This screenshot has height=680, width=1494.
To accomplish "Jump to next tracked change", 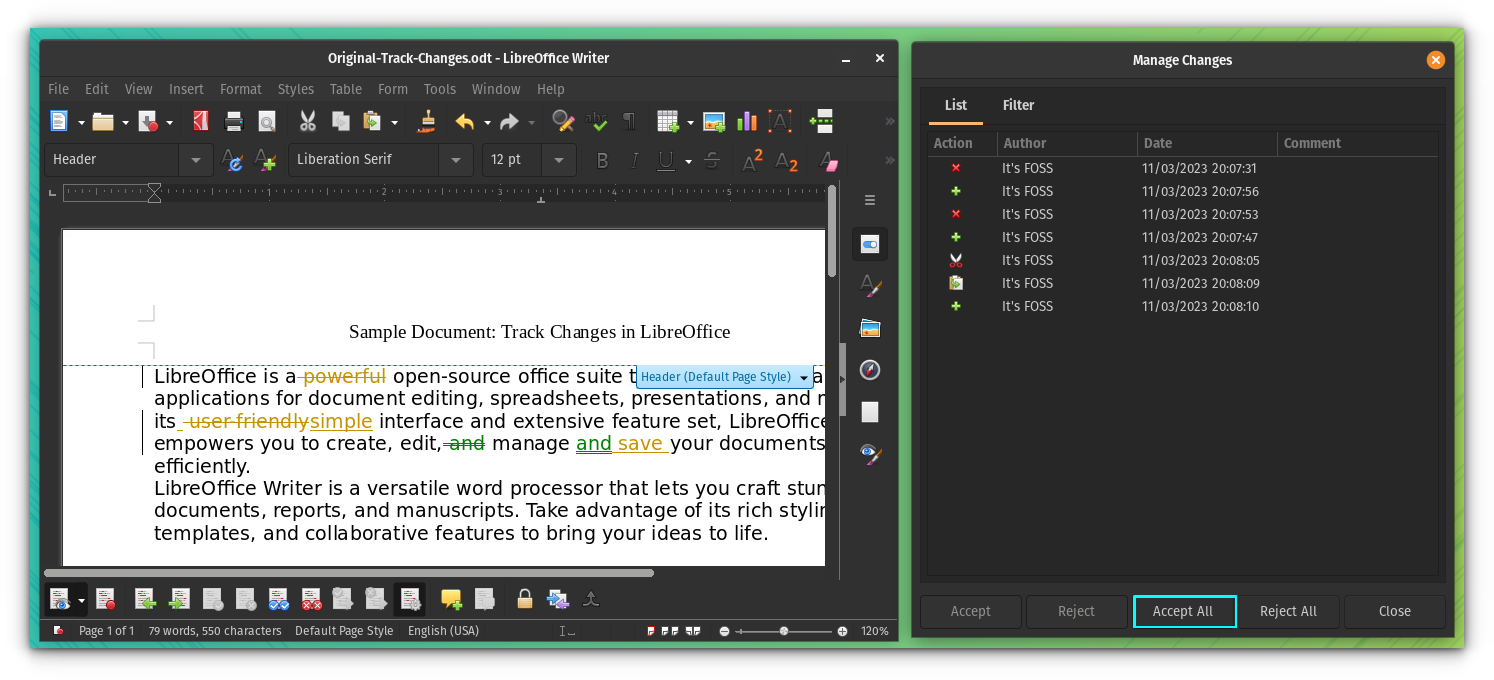I will 179,598.
